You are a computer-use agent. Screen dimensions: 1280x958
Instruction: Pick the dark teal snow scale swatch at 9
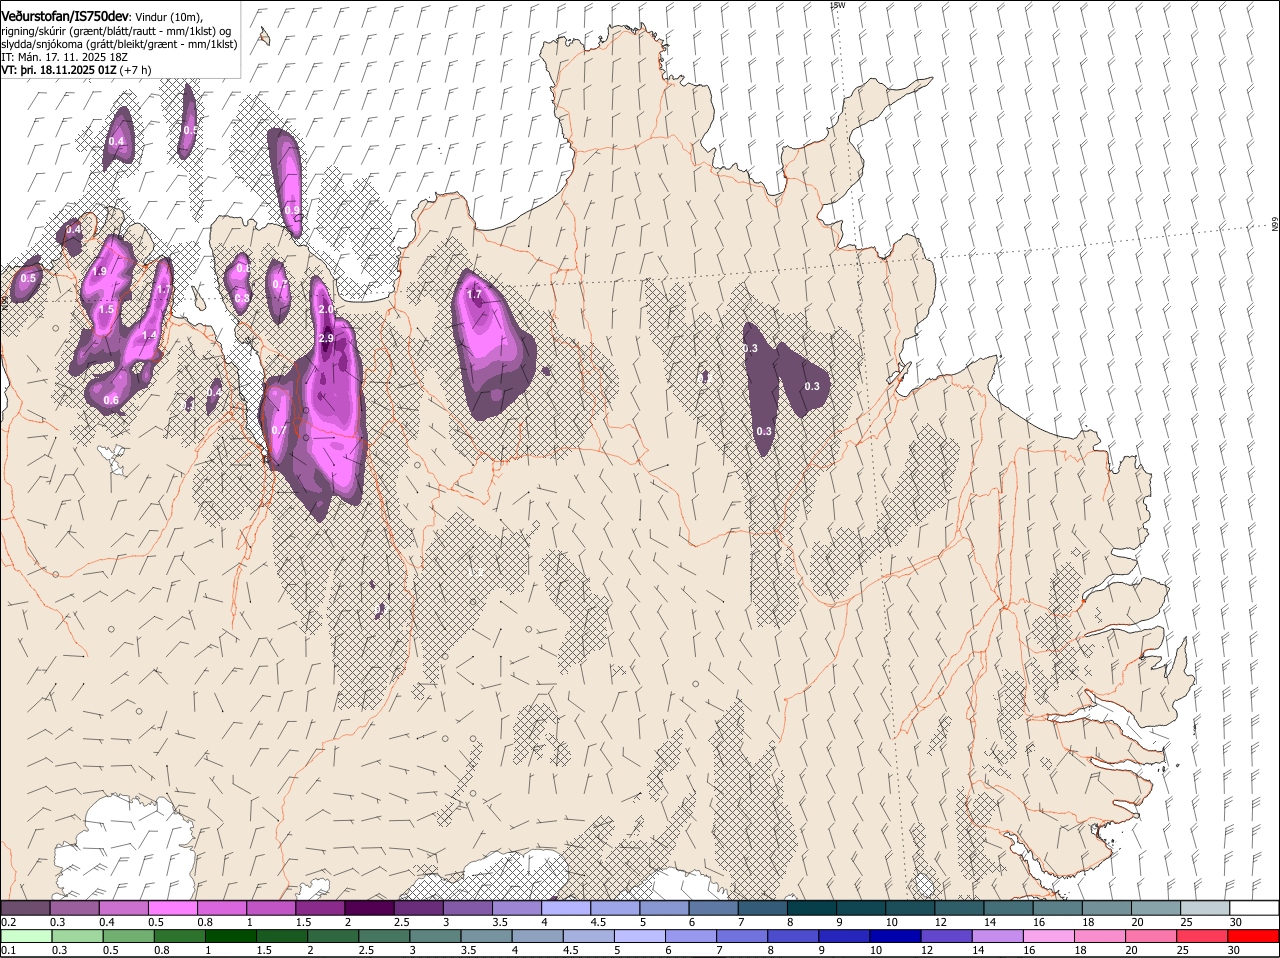861,908
